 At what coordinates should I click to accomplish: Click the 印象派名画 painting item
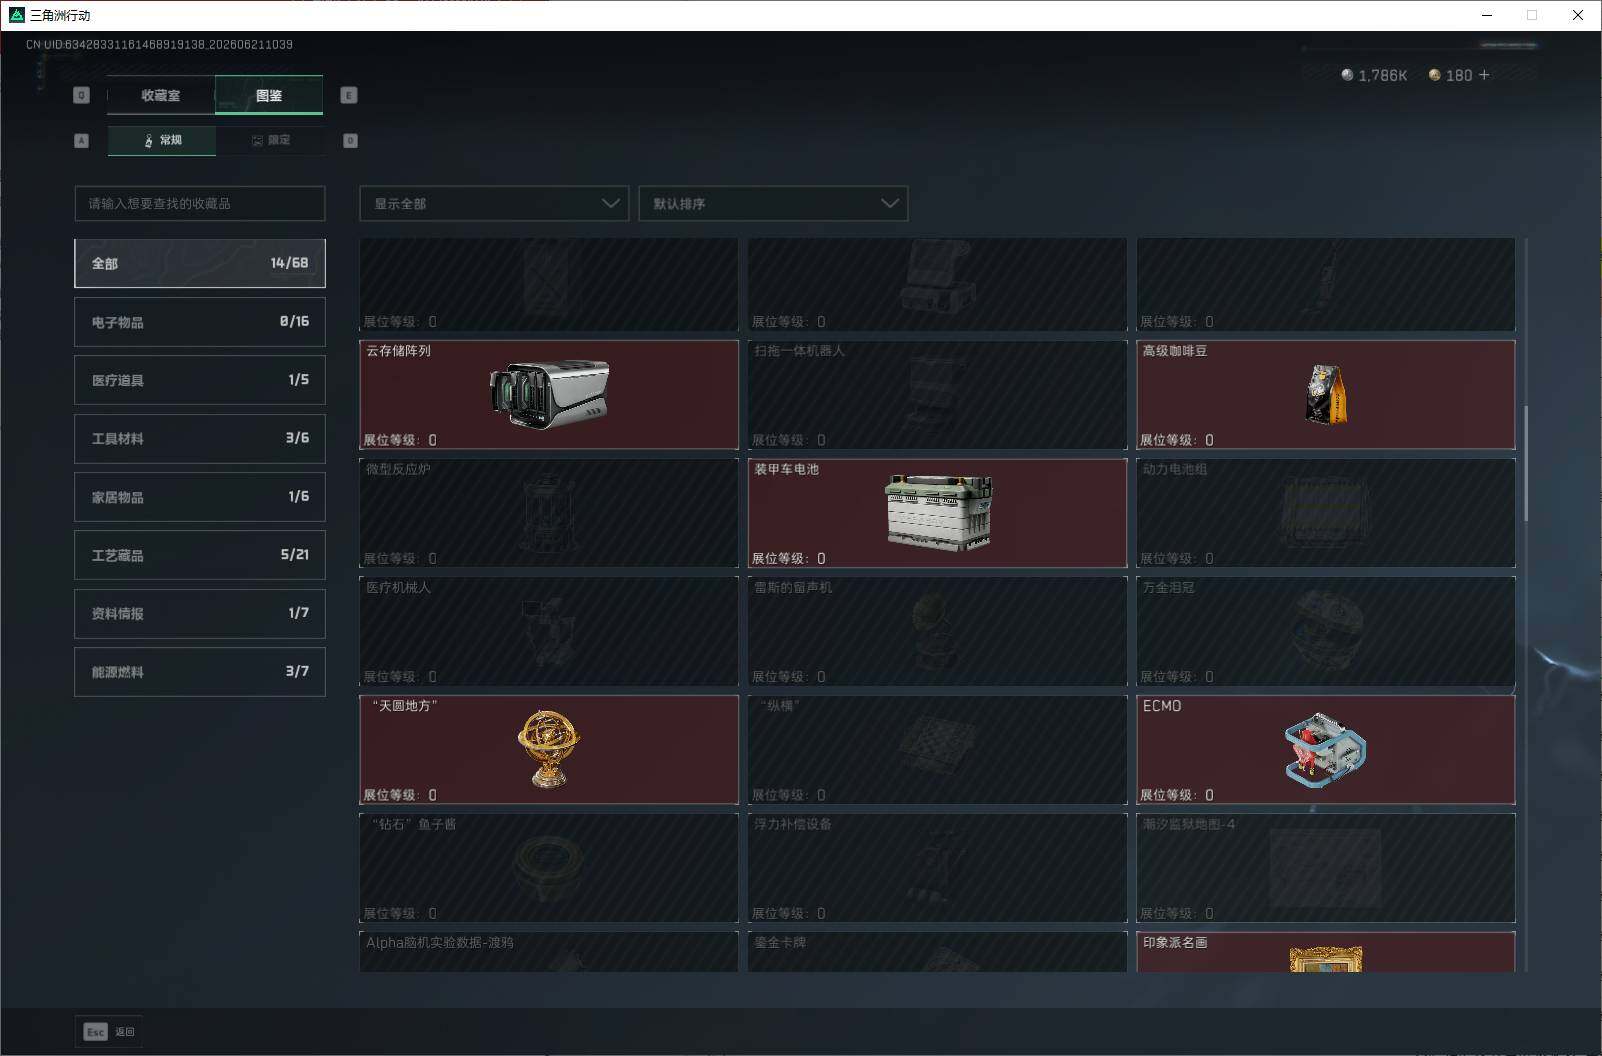pos(1326,952)
